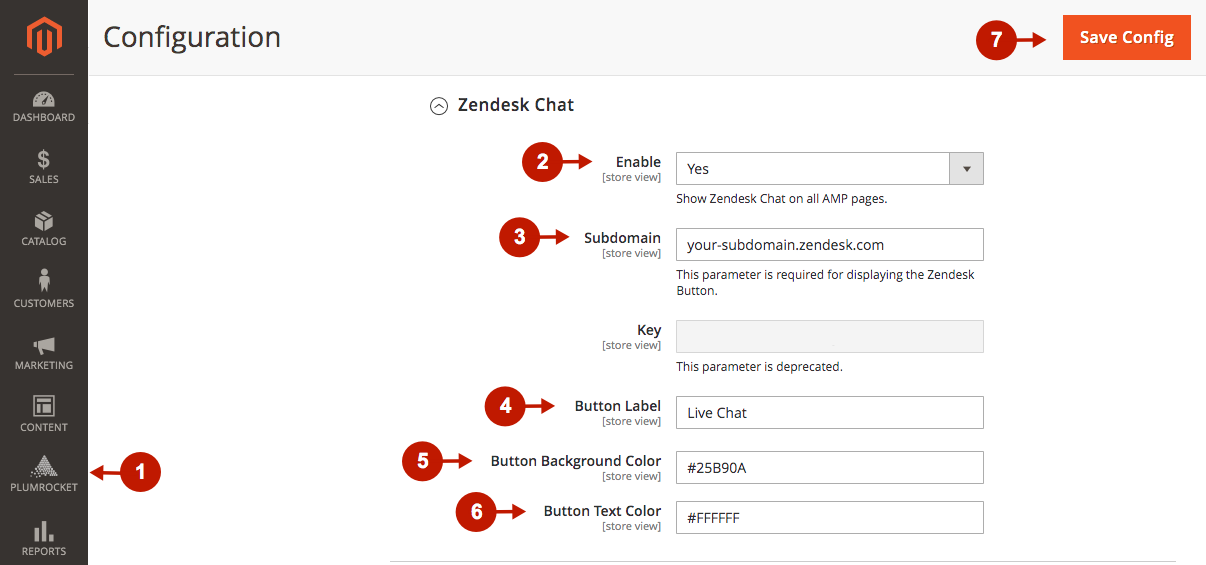Click the disabled Key input field
The width and height of the screenshot is (1206, 565).
829,337
